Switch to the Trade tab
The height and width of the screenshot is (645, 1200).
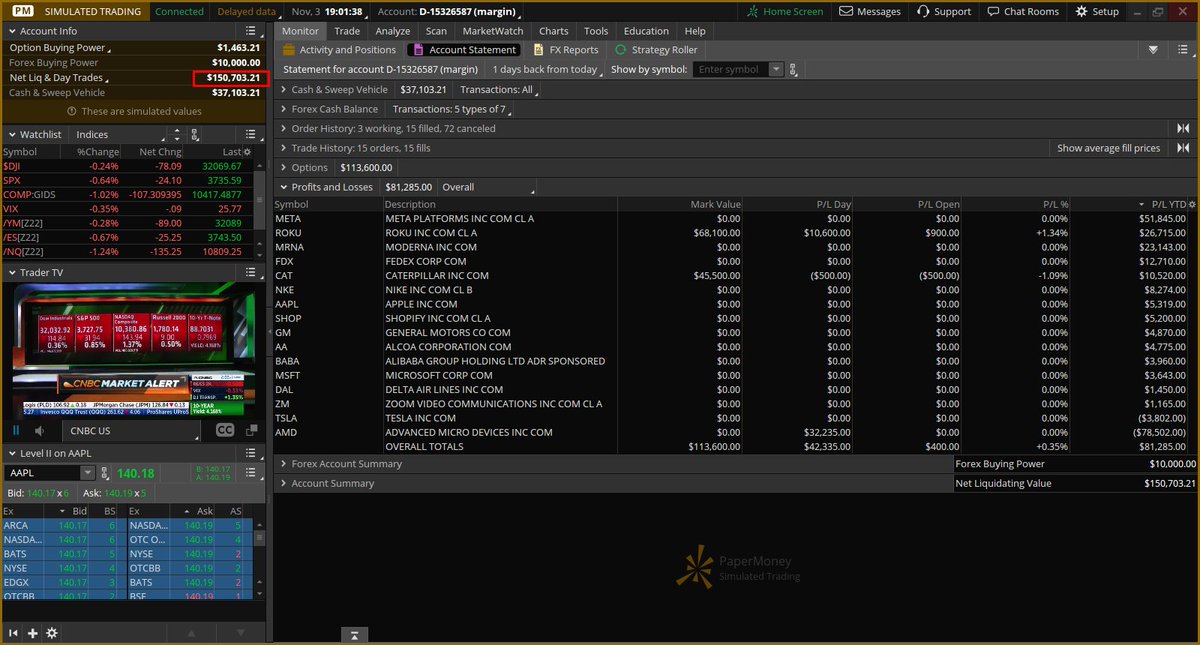click(347, 31)
